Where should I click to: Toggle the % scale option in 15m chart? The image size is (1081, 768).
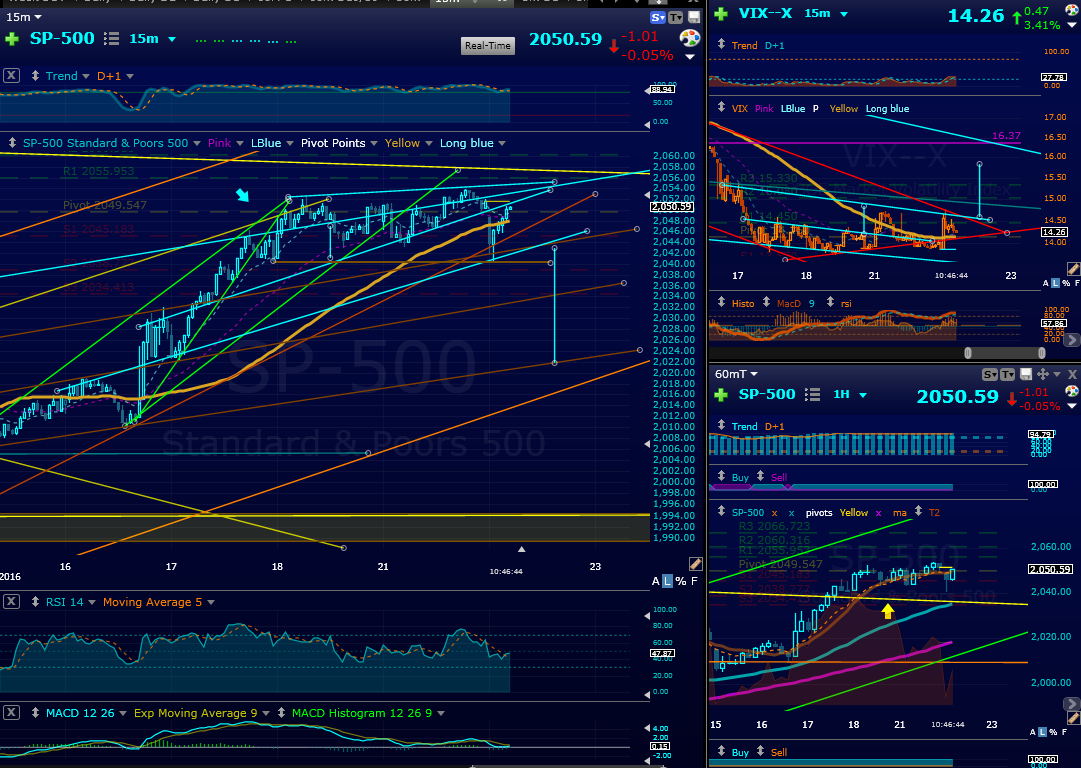(x=681, y=581)
